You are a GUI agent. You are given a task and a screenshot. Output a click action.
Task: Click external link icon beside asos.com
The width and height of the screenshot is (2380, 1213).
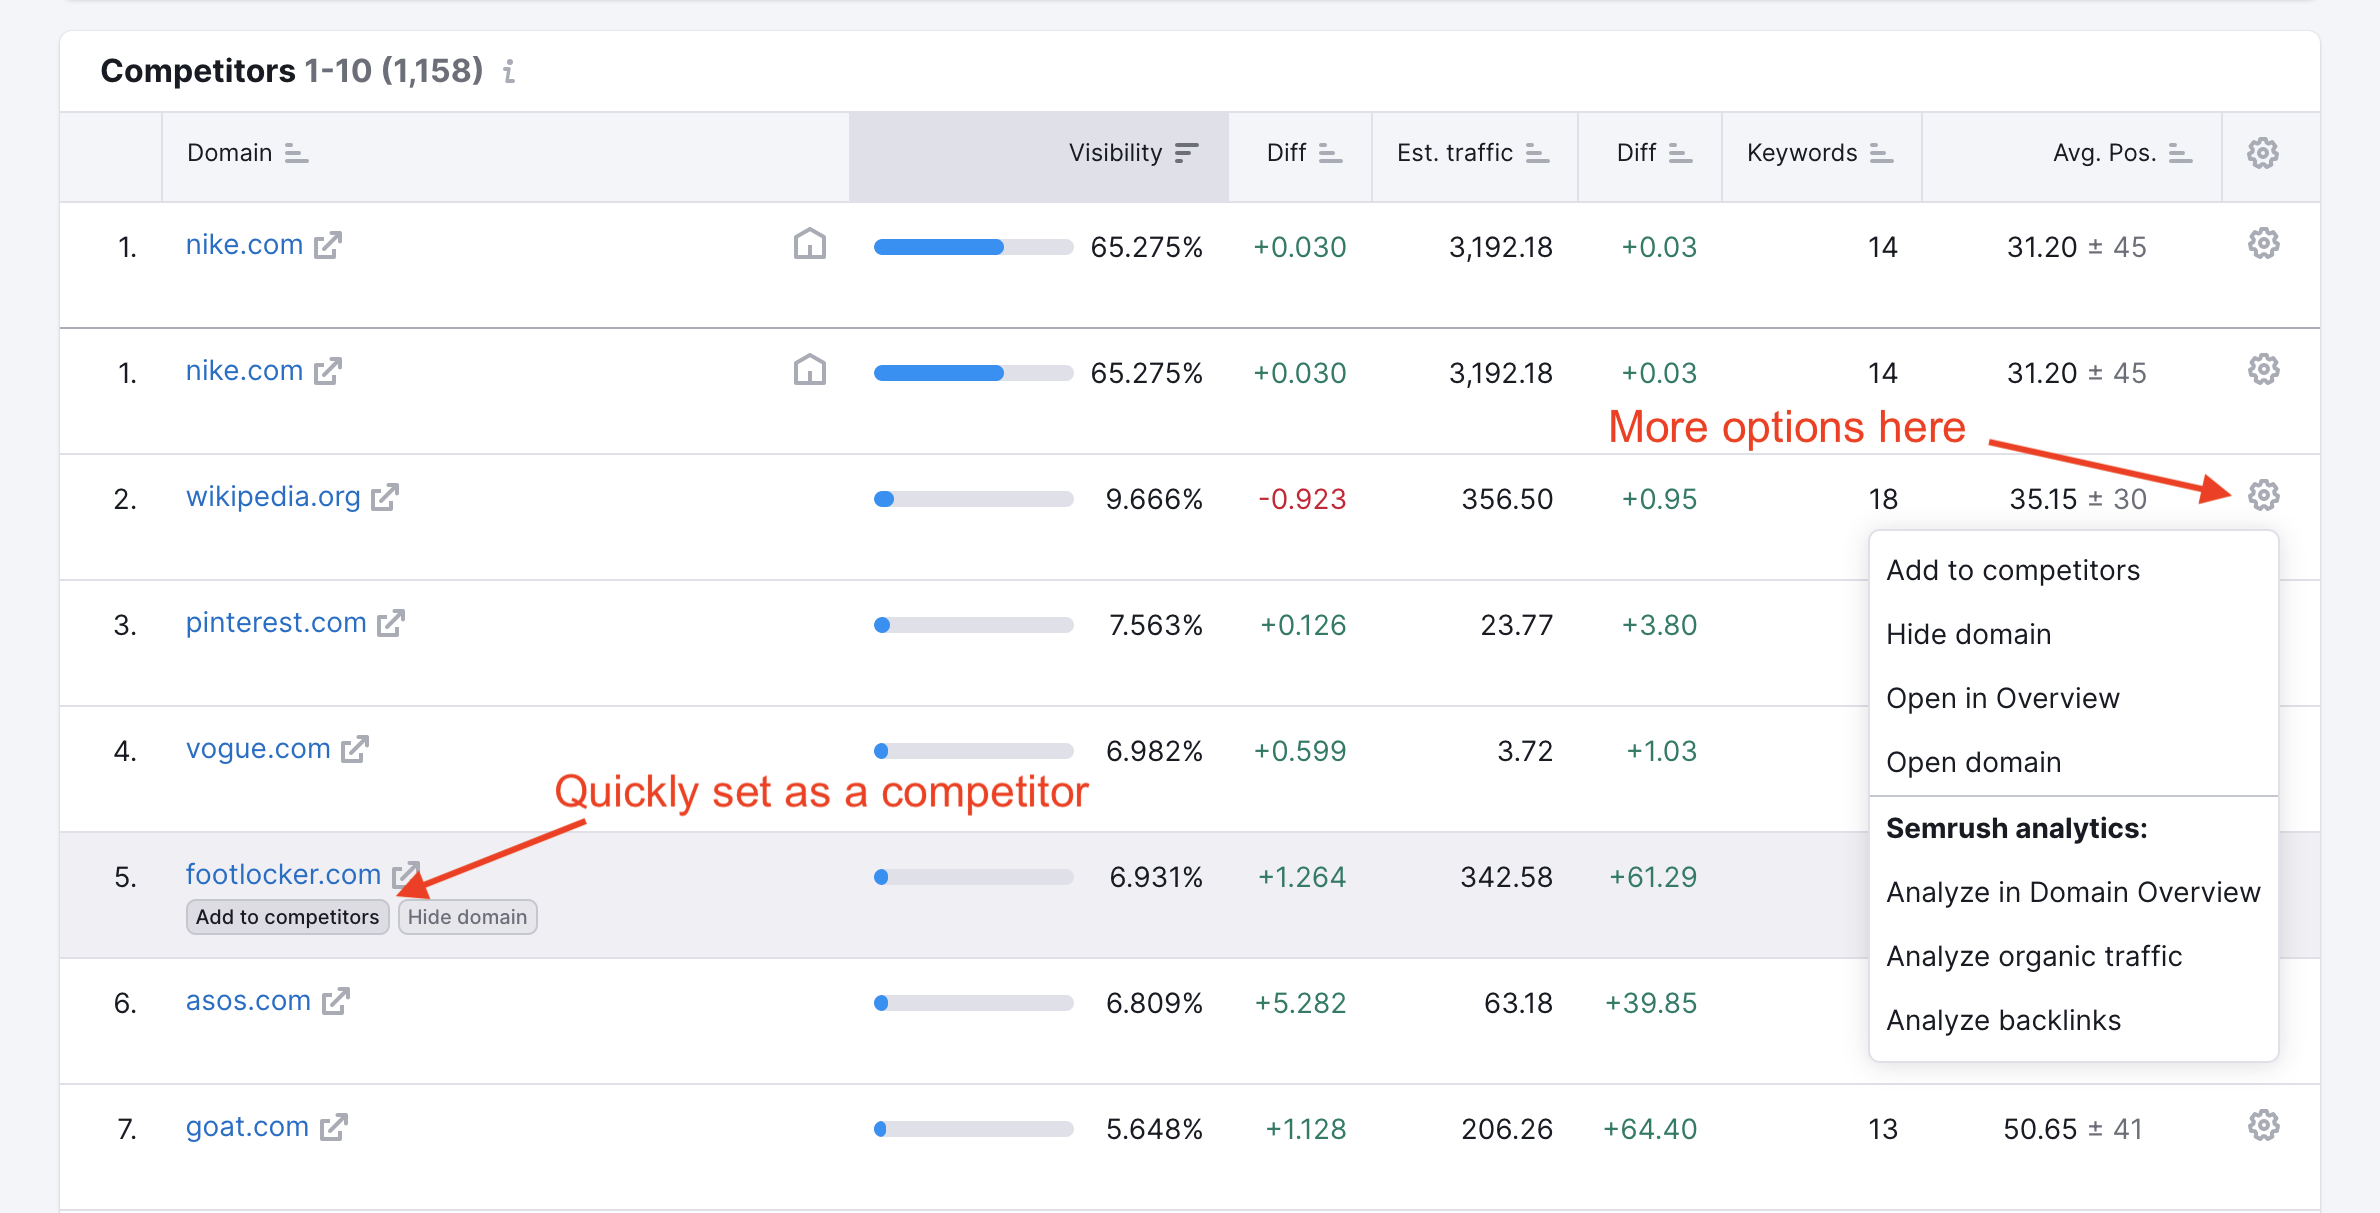pos(336,1001)
